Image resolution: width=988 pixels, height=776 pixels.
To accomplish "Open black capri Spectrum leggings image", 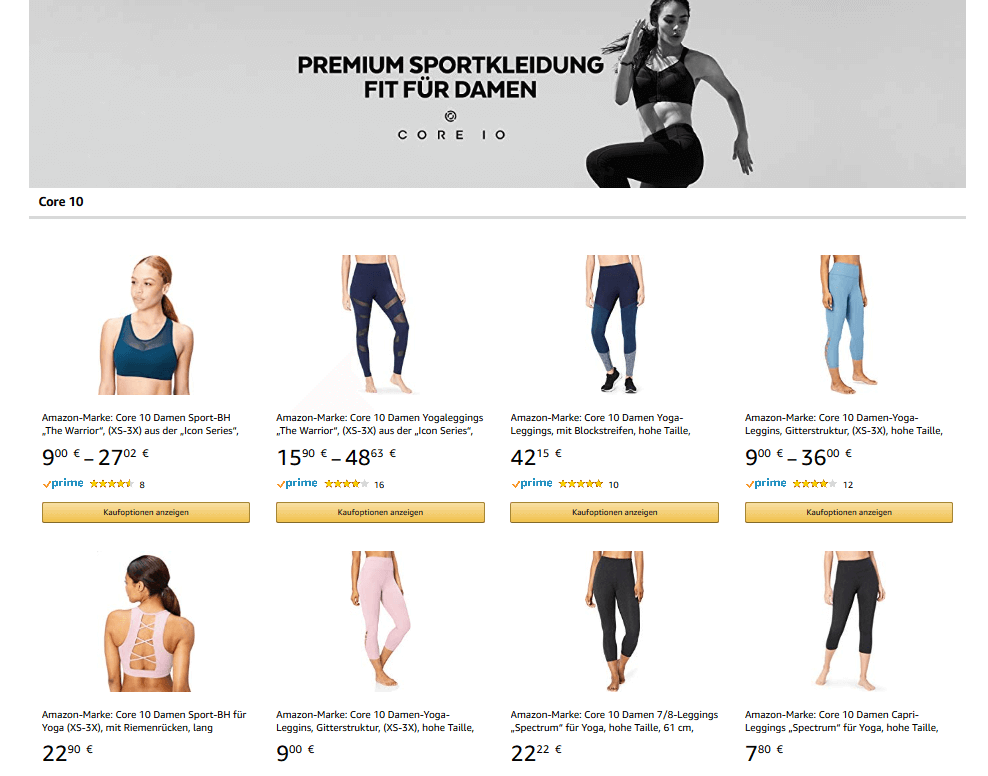I will tap(850, 621).
